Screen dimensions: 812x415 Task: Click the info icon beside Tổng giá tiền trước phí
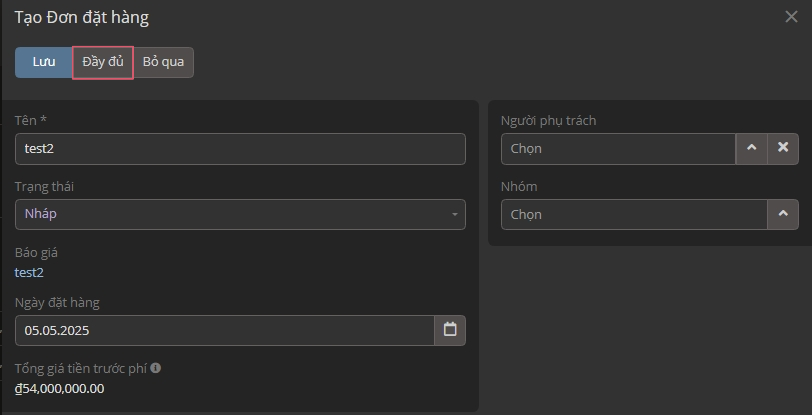[x=155, y=368]
